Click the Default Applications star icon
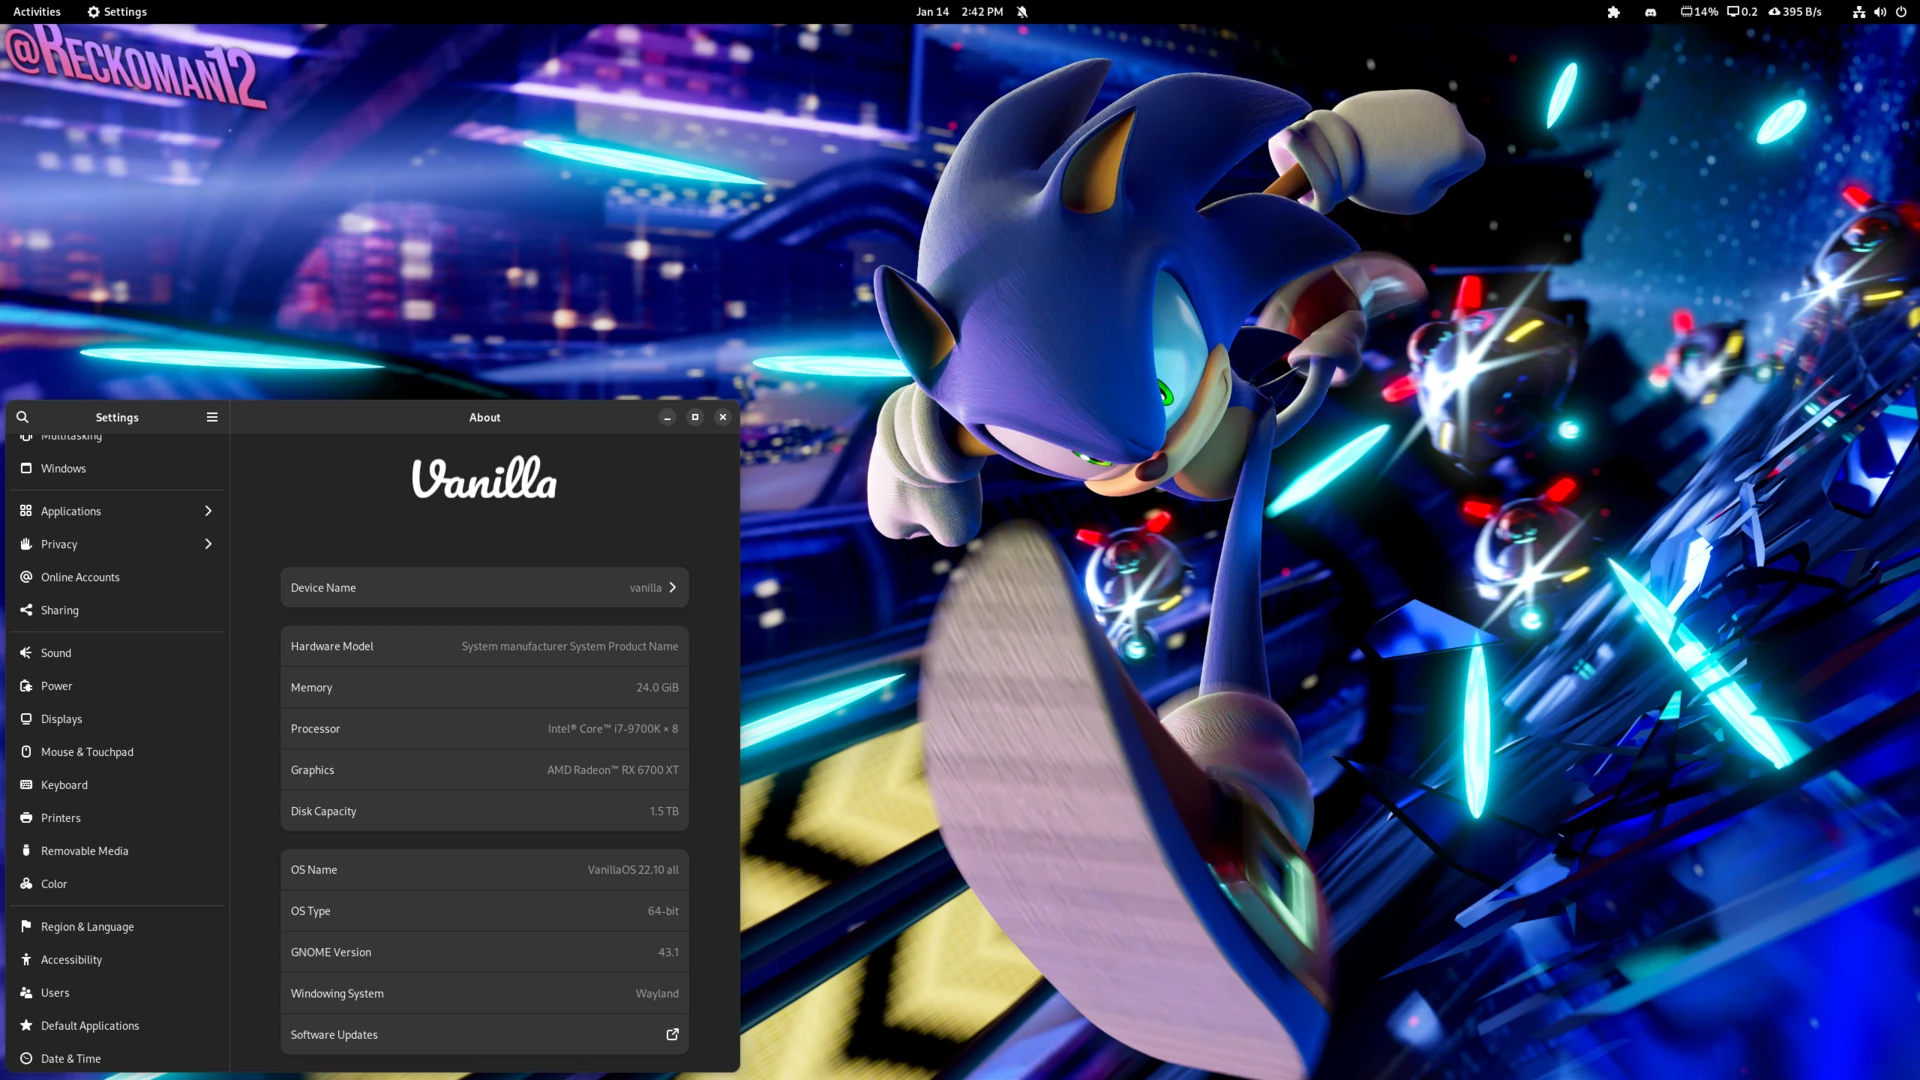 coord(26,1026)
